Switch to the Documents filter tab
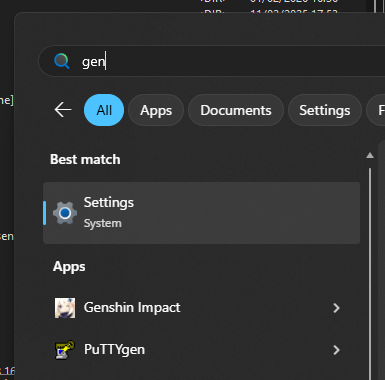Image resolution: width=385 pixels, height=380 pixels. (x=236, y=110)
